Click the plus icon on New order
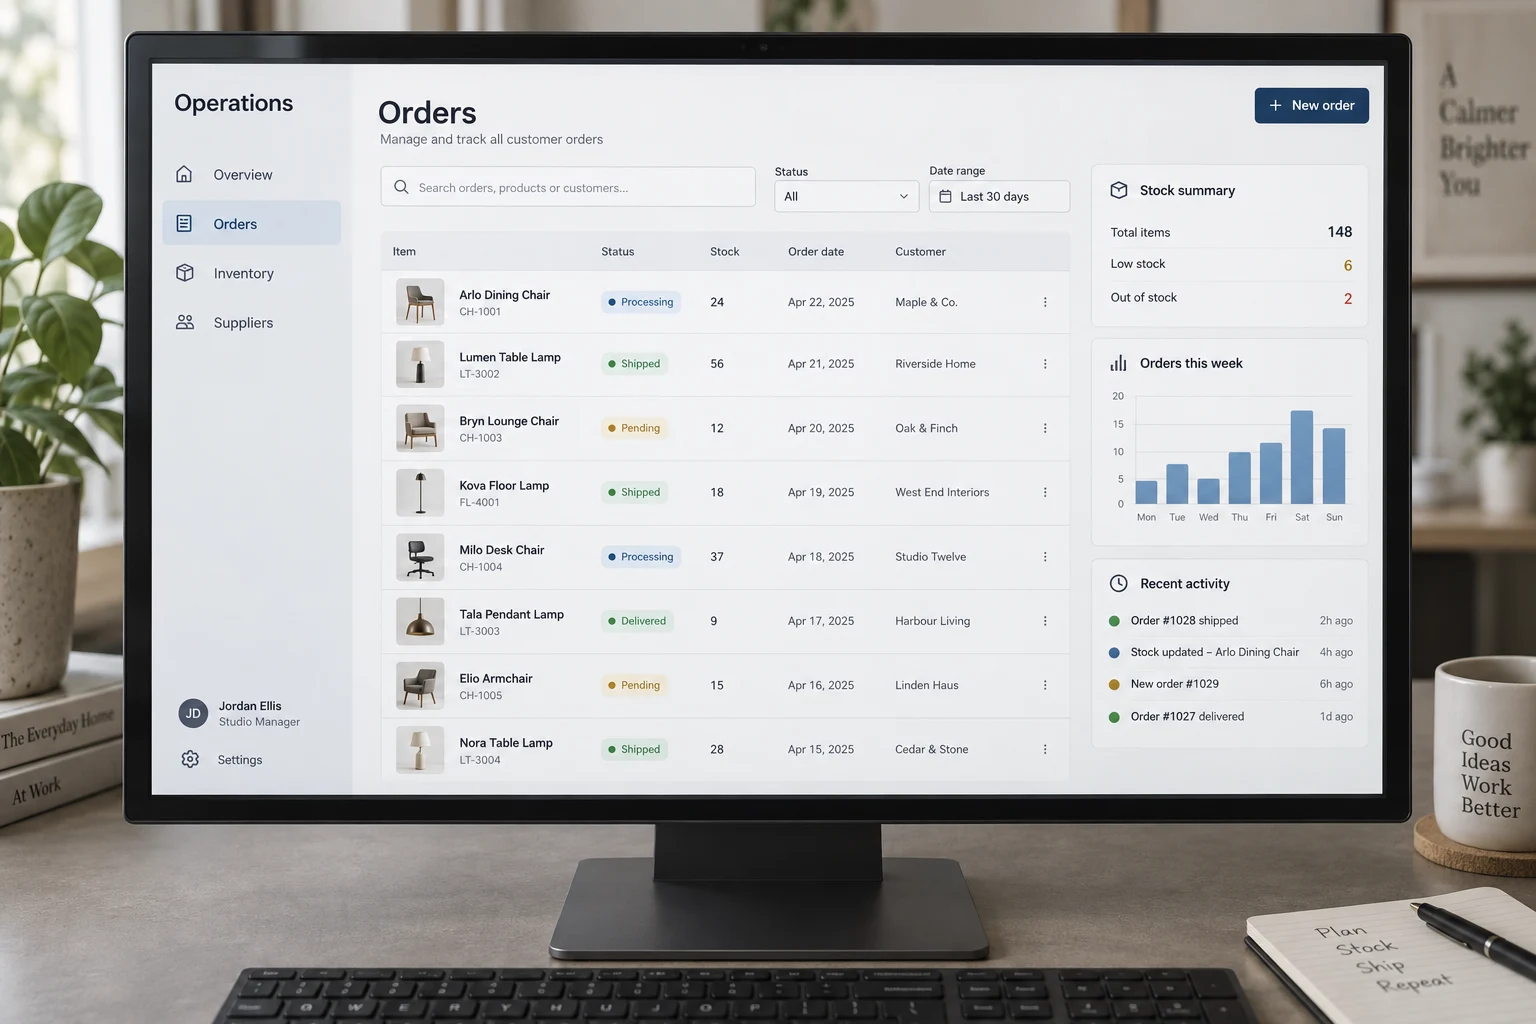The width and height of the screenshot is (1536, 1024). tap(1275, 105)
